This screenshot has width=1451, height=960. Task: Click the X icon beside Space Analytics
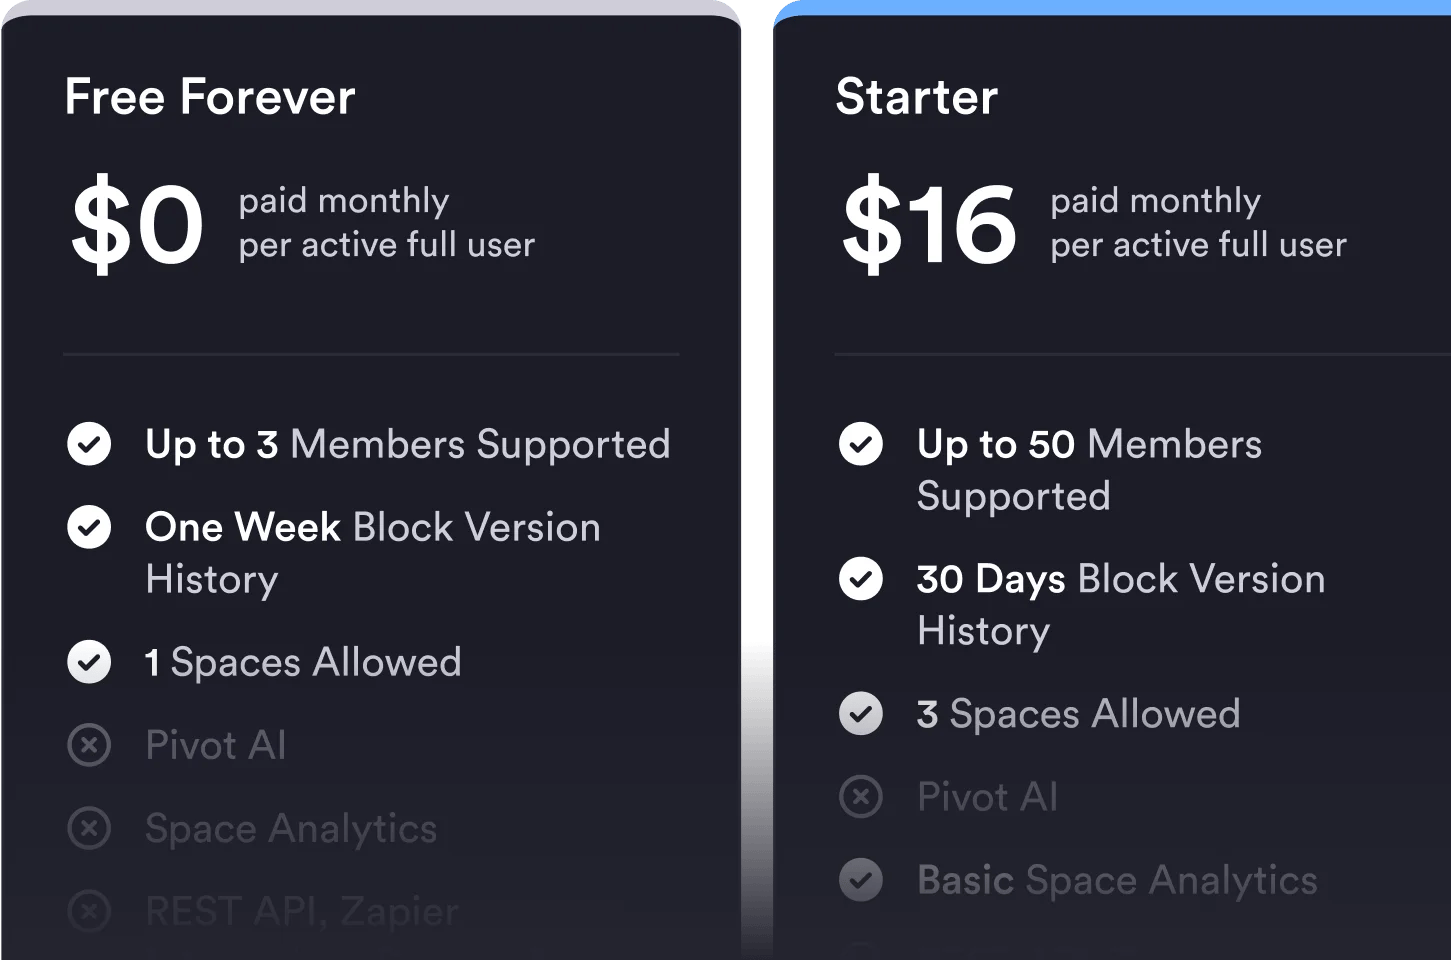(x=89, y=828)
